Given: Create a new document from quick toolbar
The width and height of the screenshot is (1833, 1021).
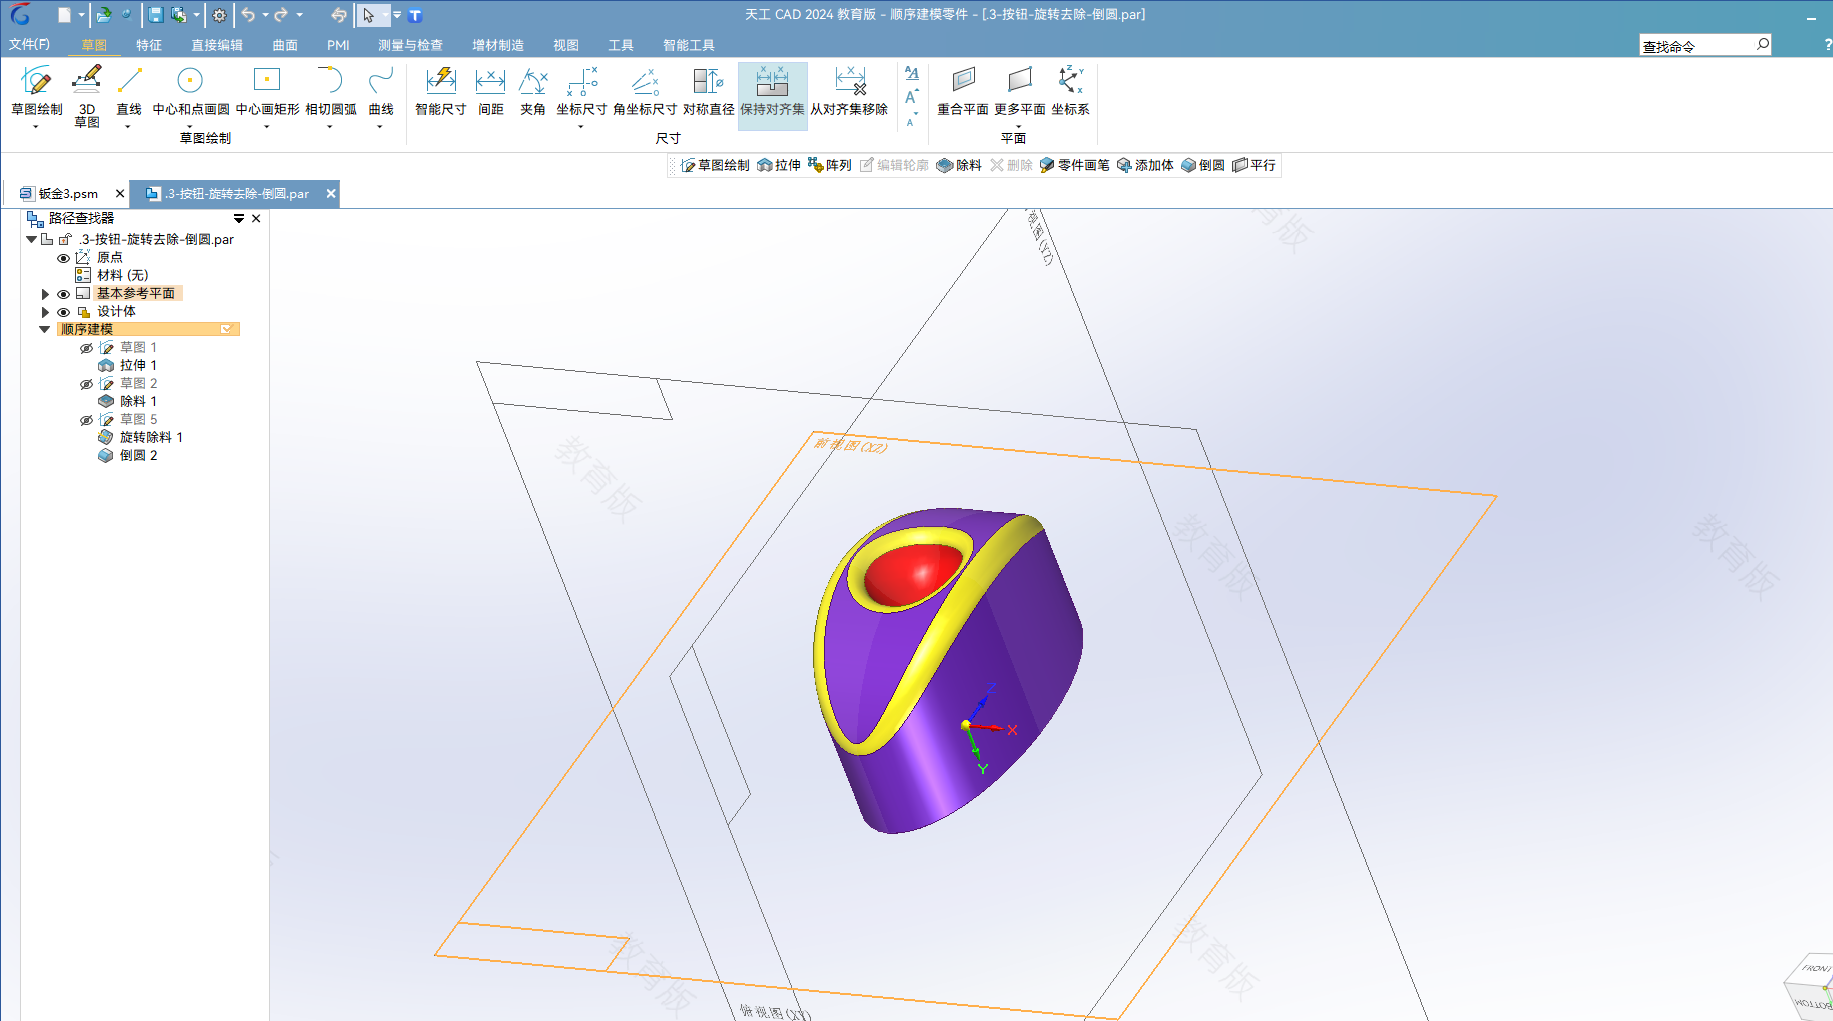Looking at the screenshot, I should click(x=64, y=15).
